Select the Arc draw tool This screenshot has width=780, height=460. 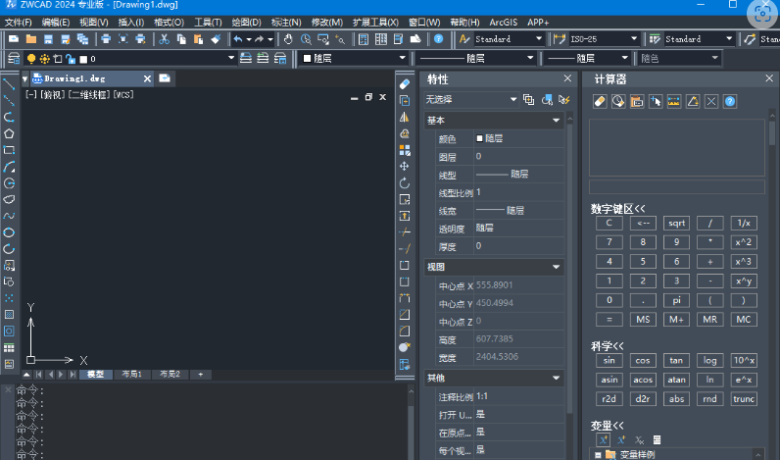click(x=9, y=167)
